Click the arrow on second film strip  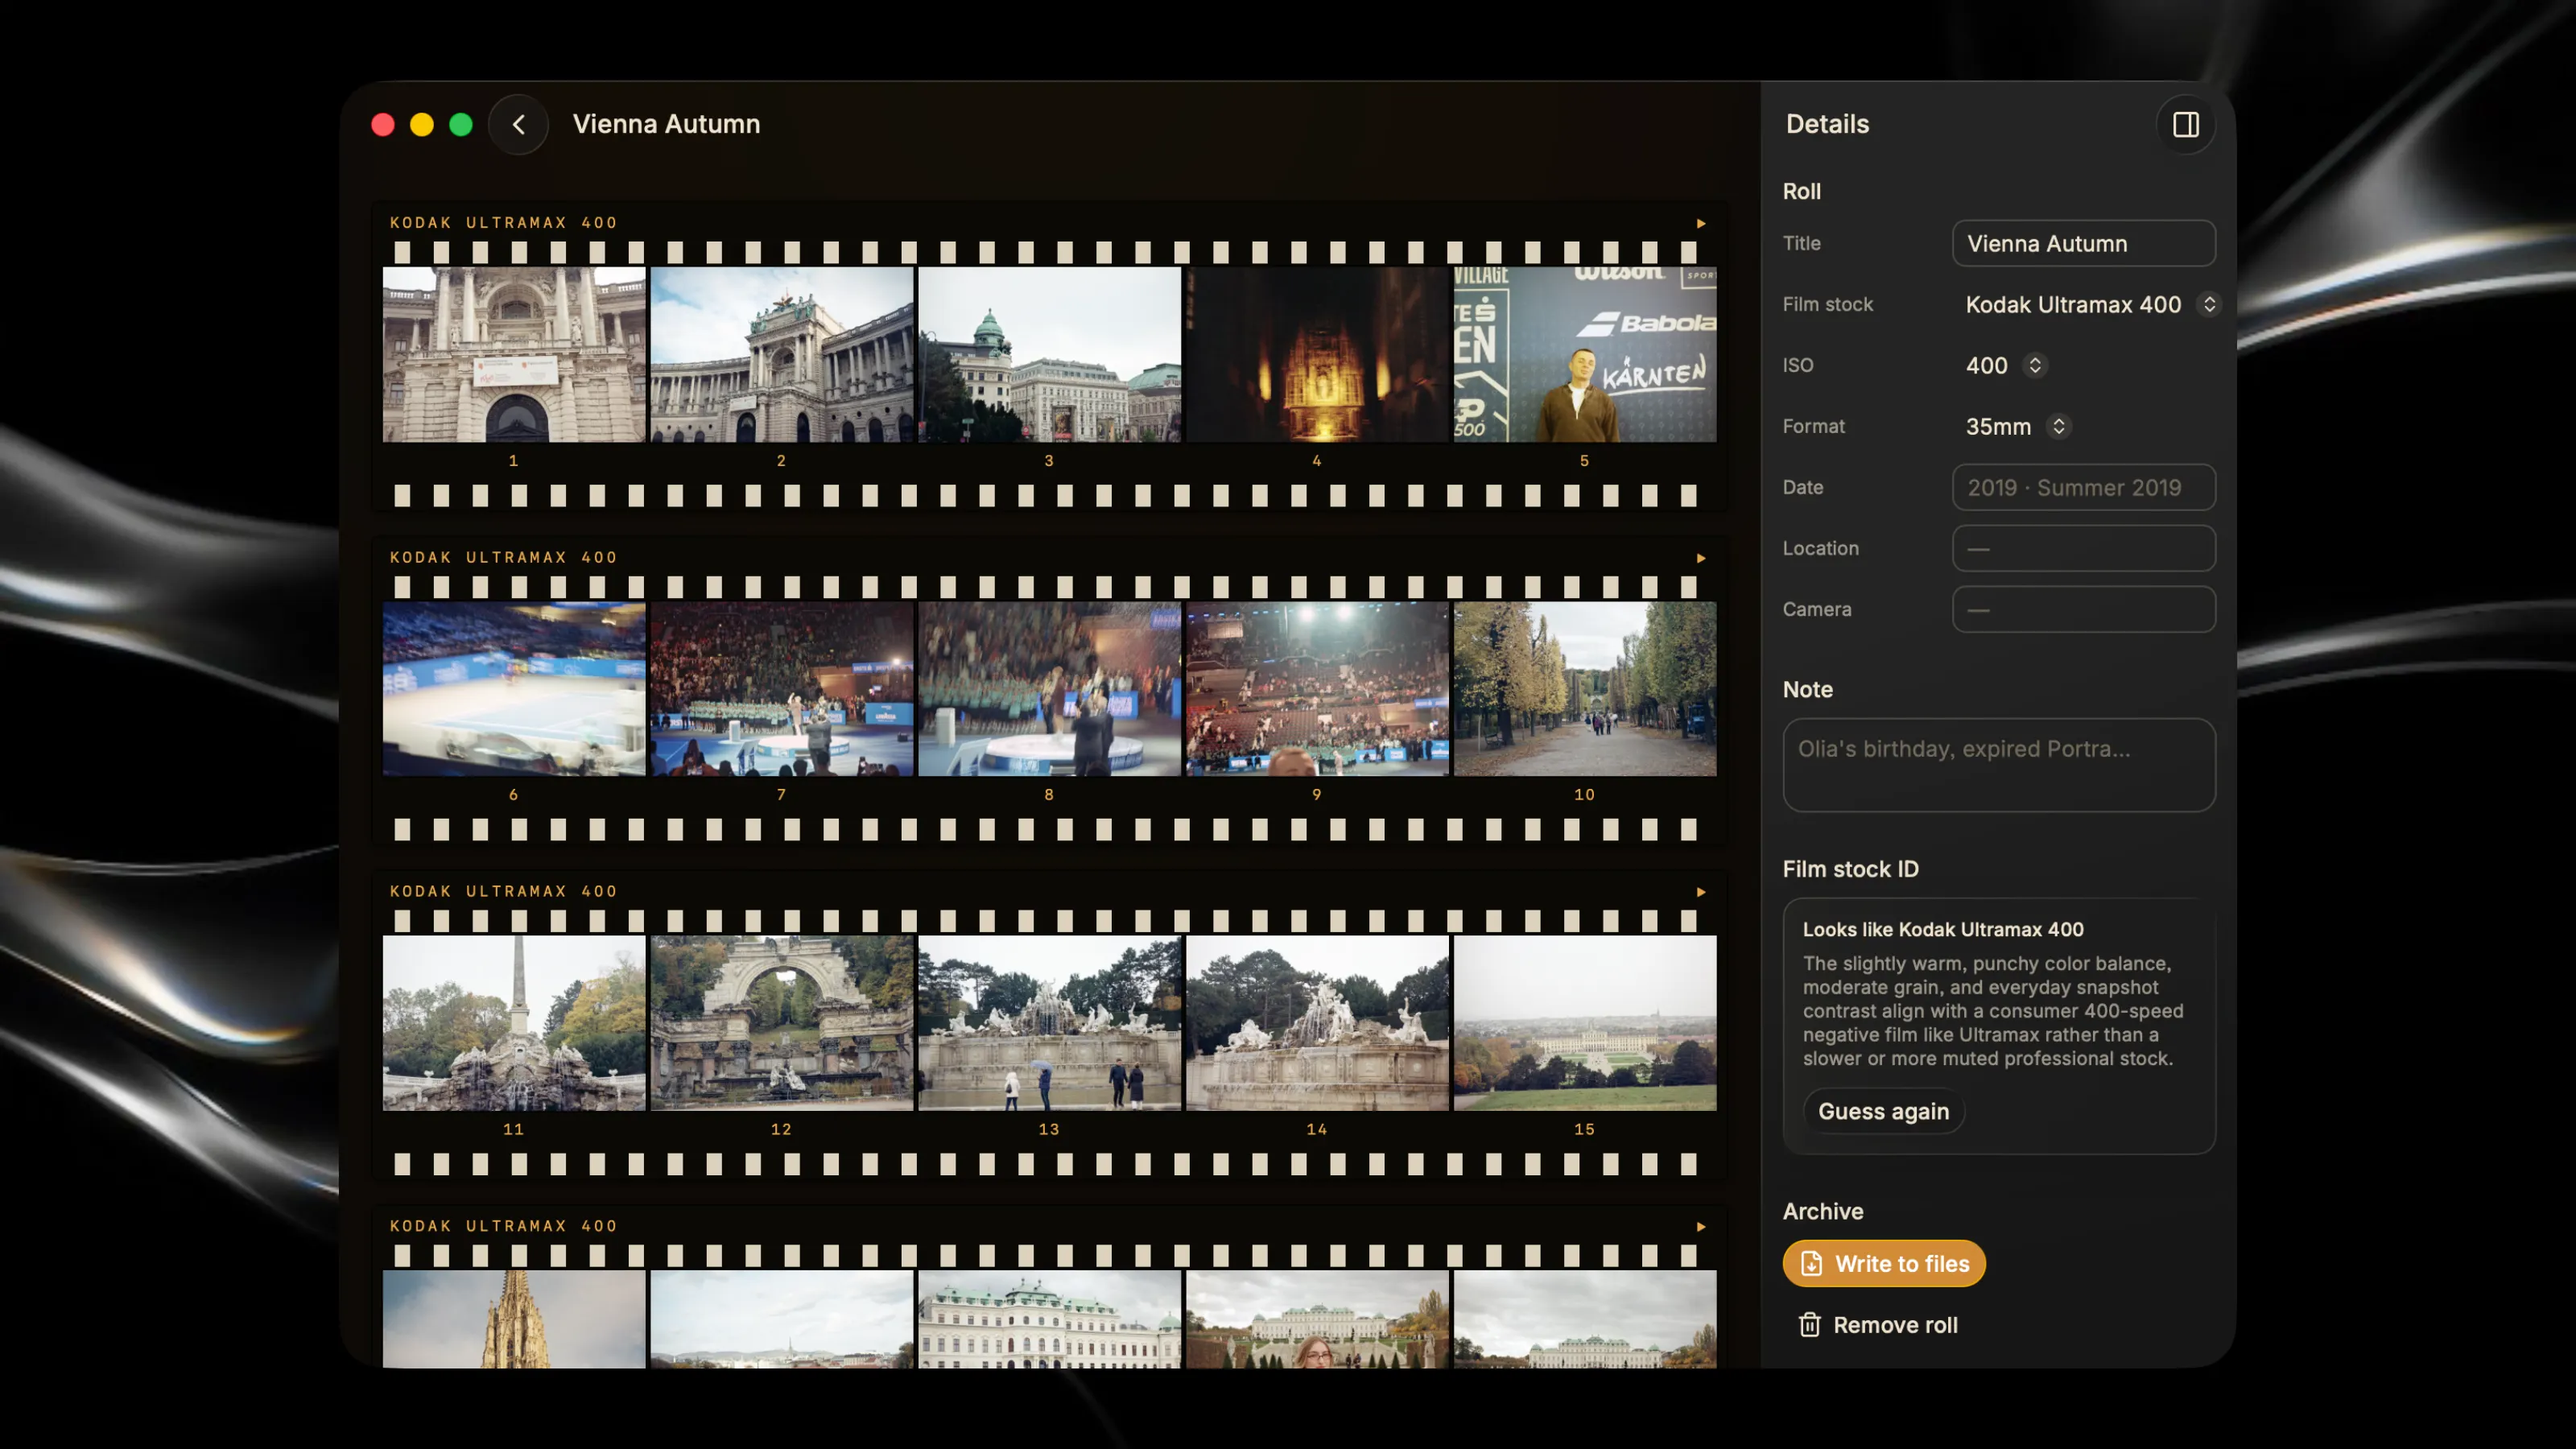click(x=1700, y=558)
